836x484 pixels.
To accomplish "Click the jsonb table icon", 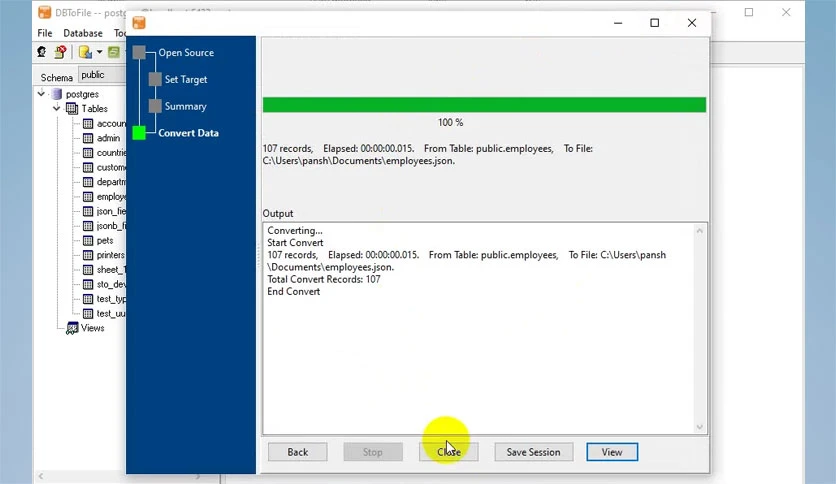I will 88,226.
